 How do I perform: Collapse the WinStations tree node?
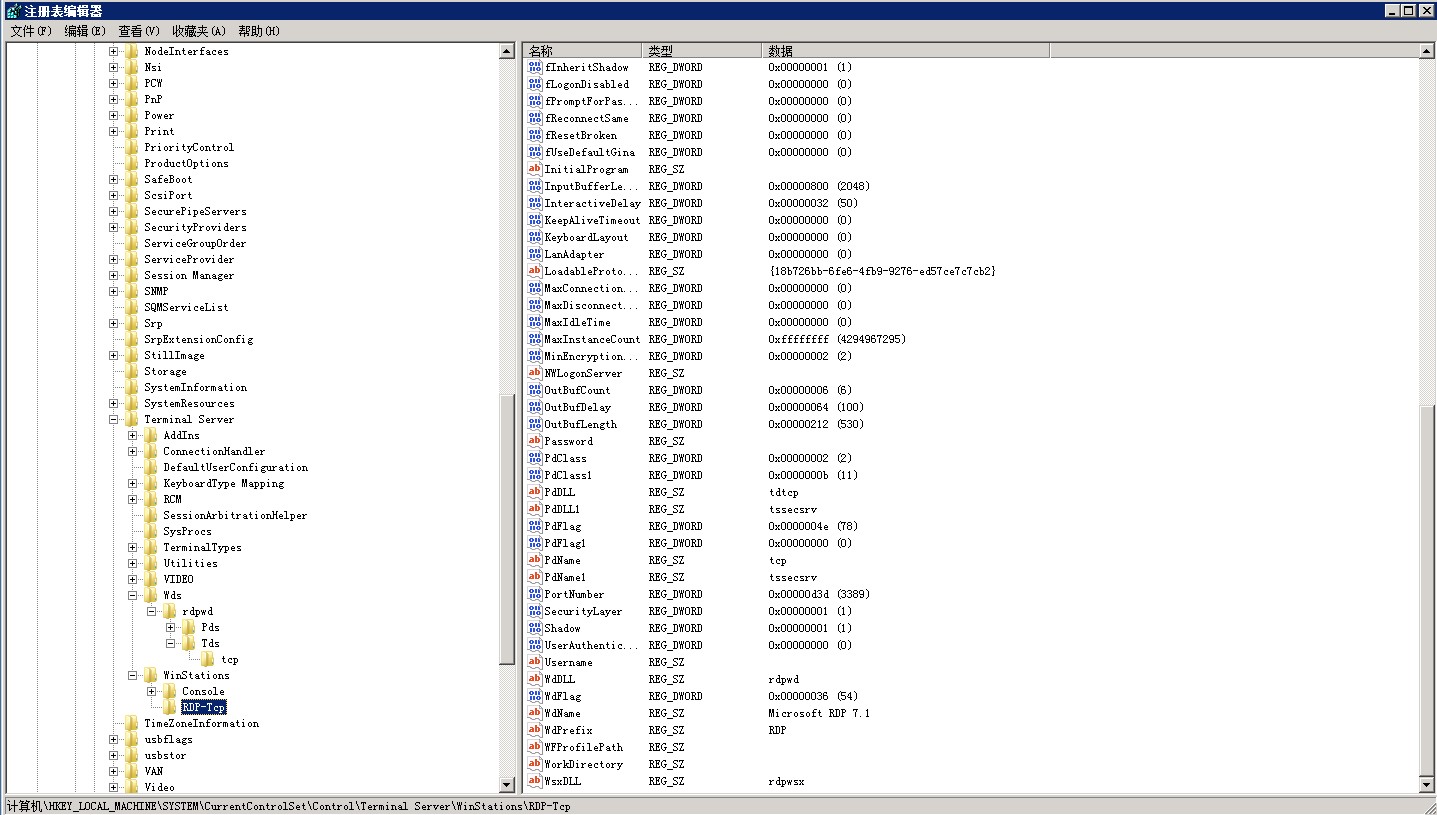[x=132, y=675]
